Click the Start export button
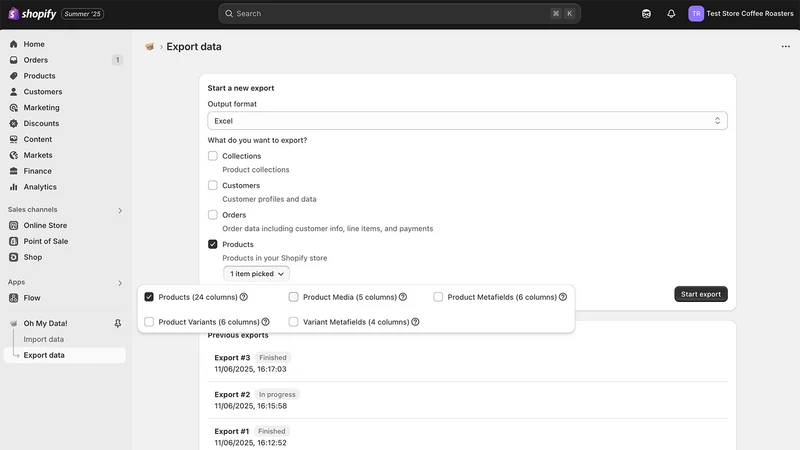 [701, 294]
